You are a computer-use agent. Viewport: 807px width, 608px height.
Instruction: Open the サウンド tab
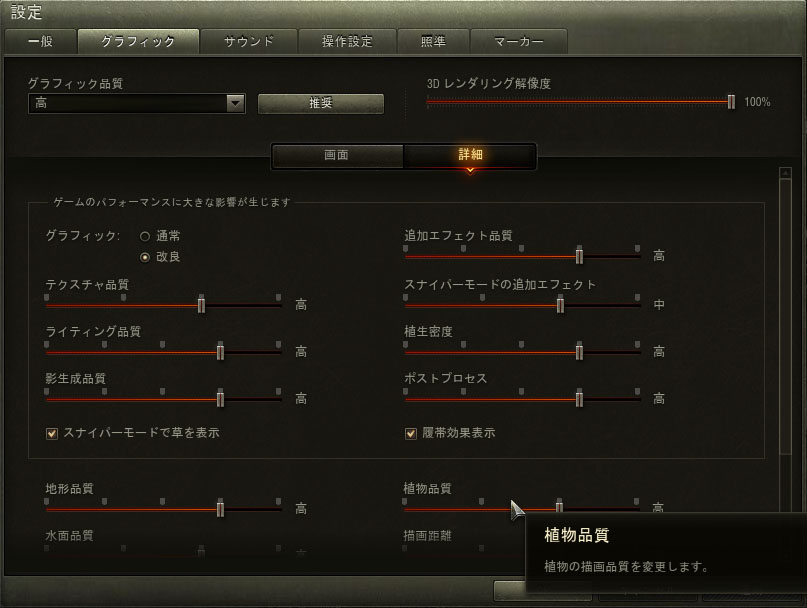(x=249, y=41)
